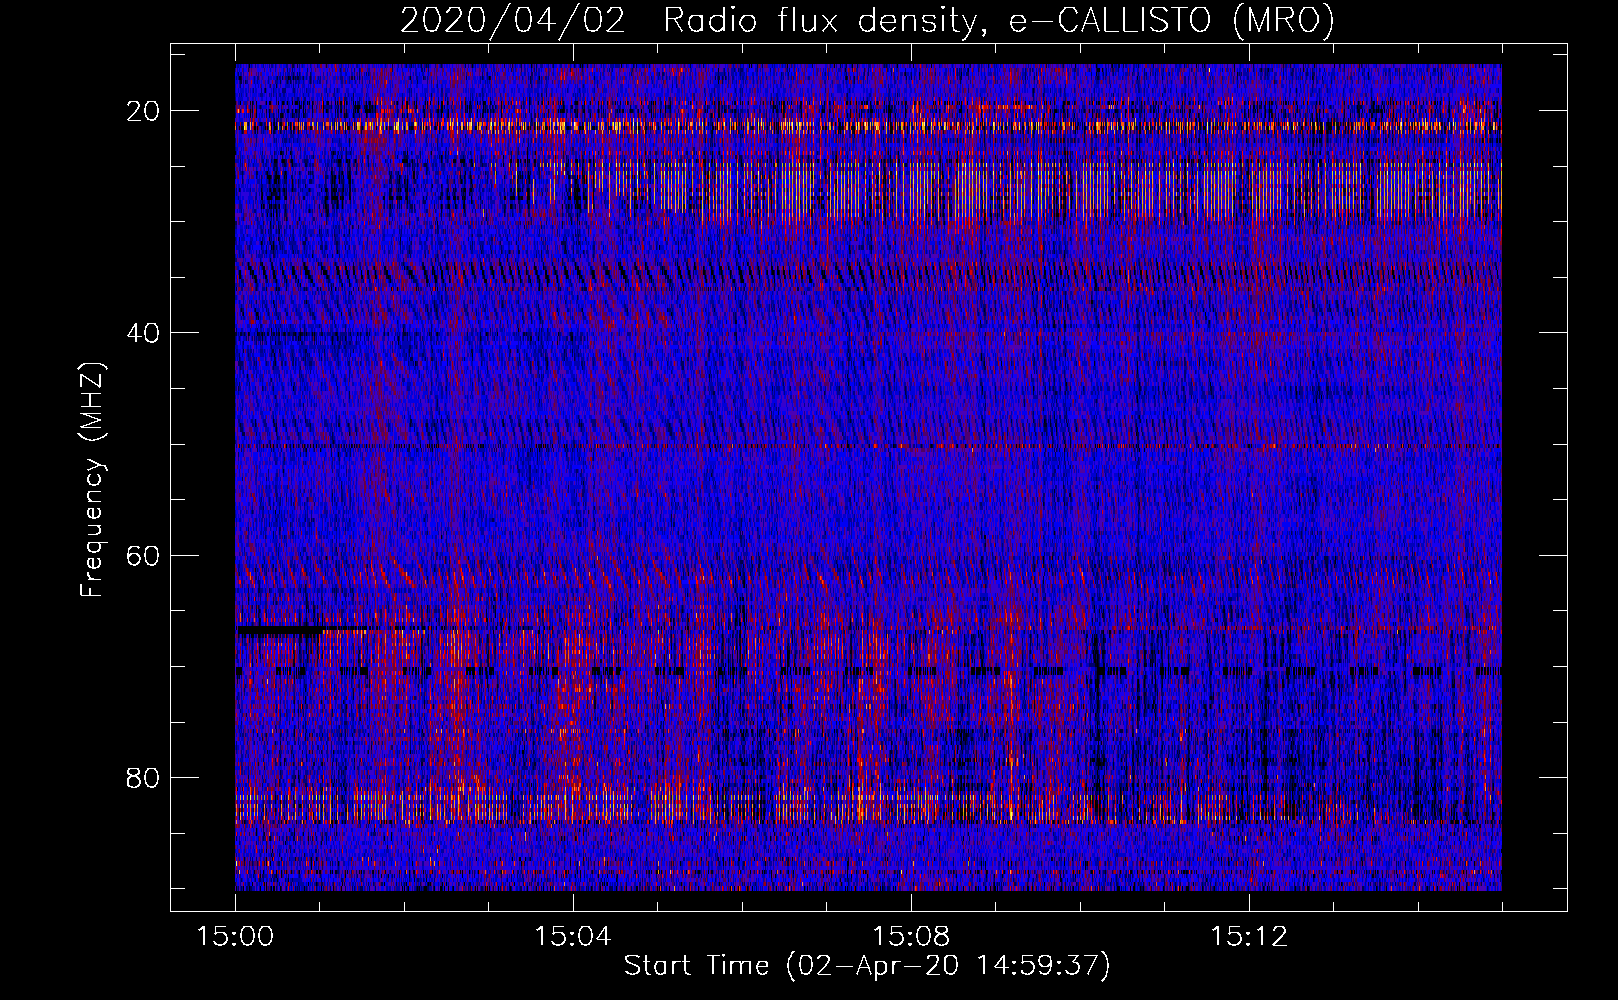Click the 'Frequency (MHZ)' y-axis label
The image size is (1618, 1000).
point(92,480)
